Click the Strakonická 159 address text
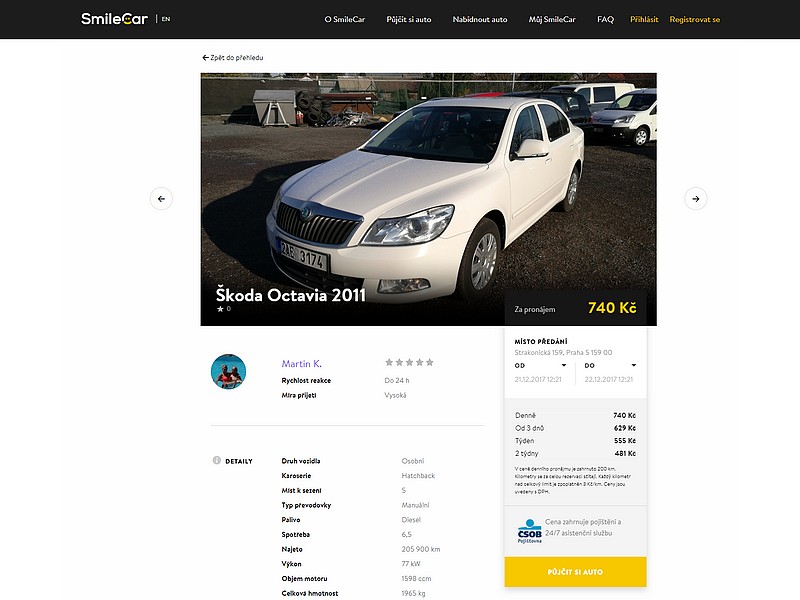The width and height of the screenshot is (800, 600). 563,353
